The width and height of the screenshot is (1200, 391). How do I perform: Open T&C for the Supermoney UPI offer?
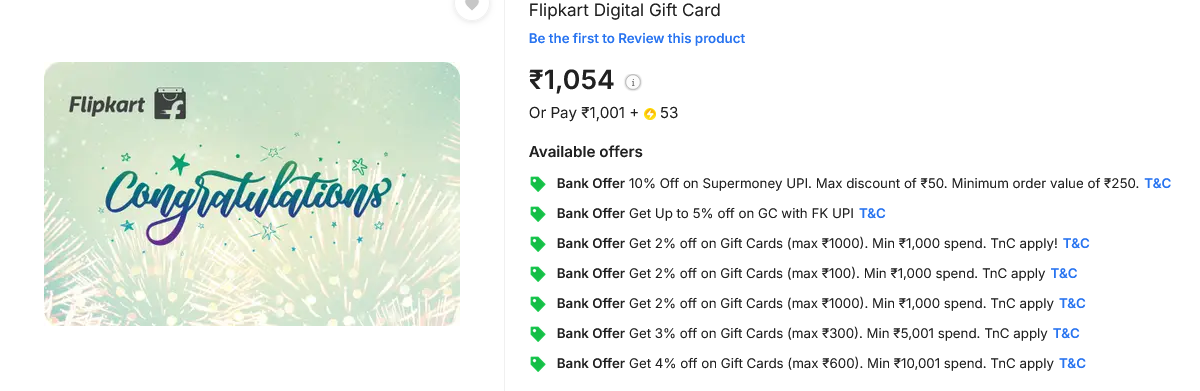[1158, 184]
